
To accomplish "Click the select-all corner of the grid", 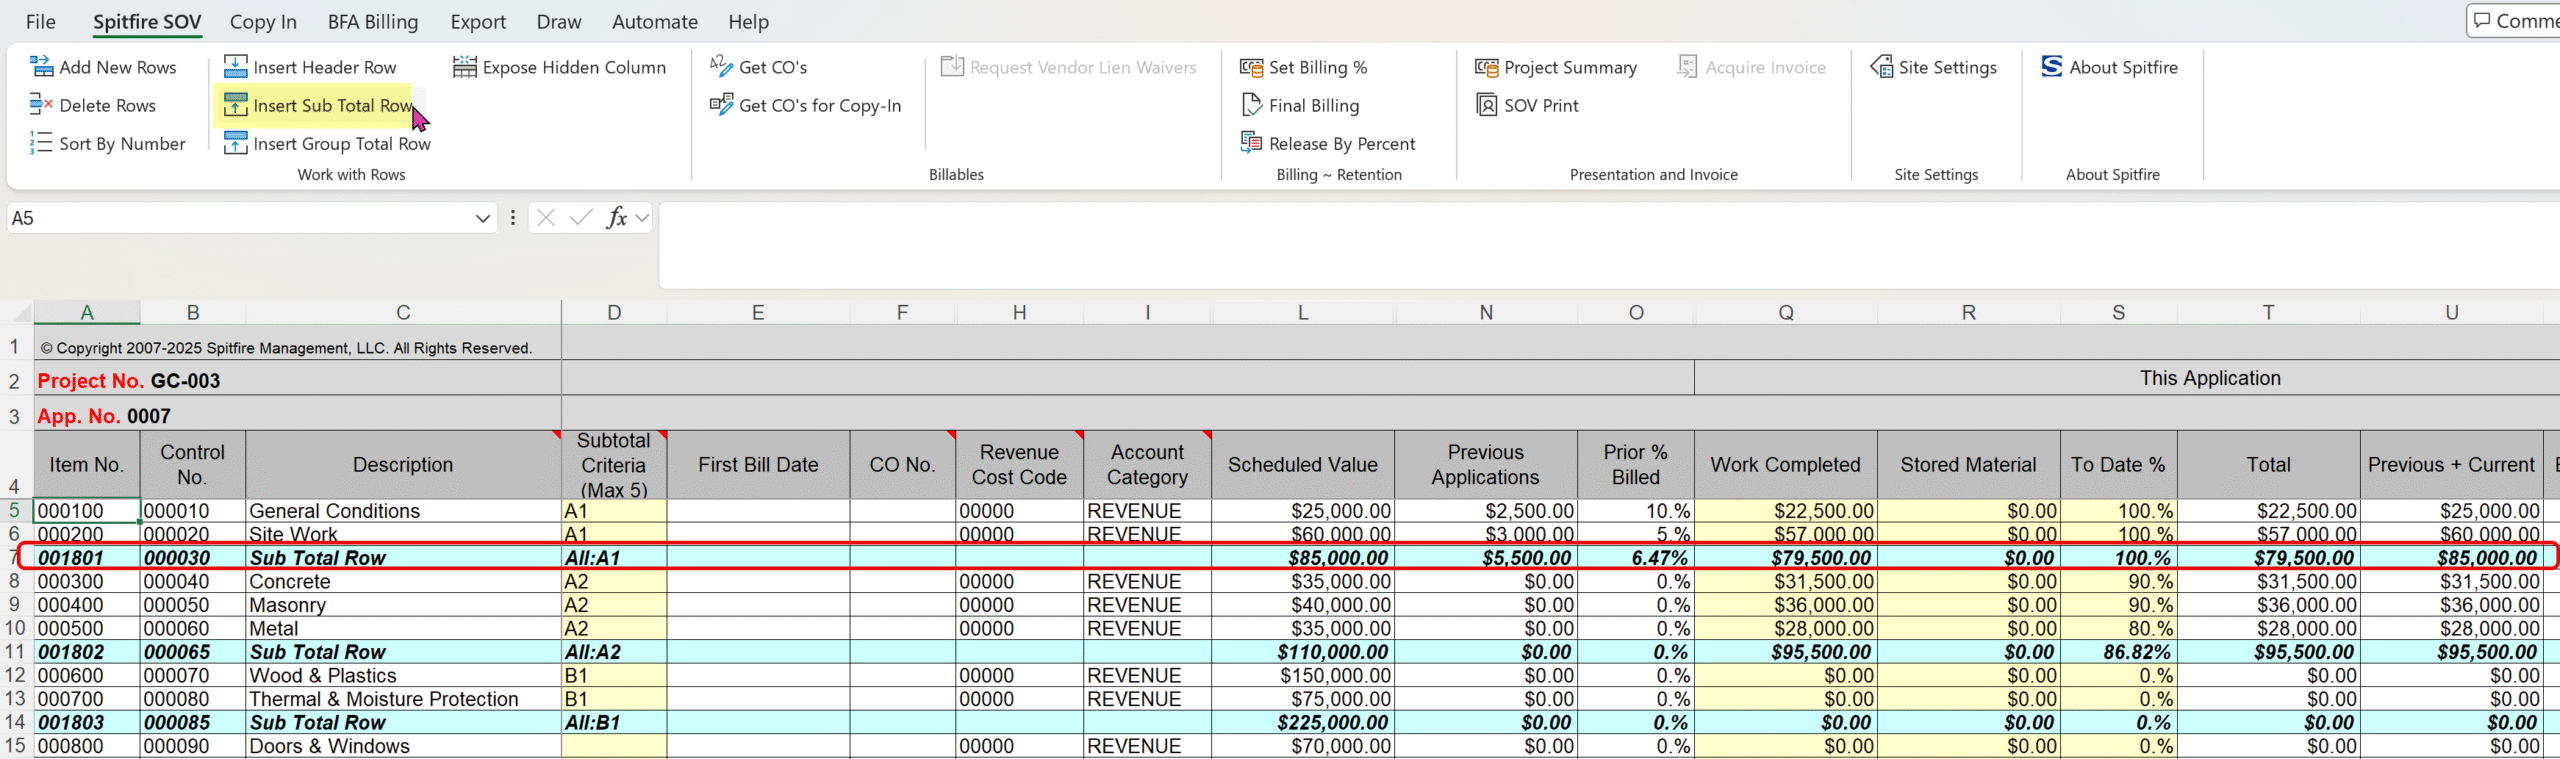I will click(x=17, y=312).
